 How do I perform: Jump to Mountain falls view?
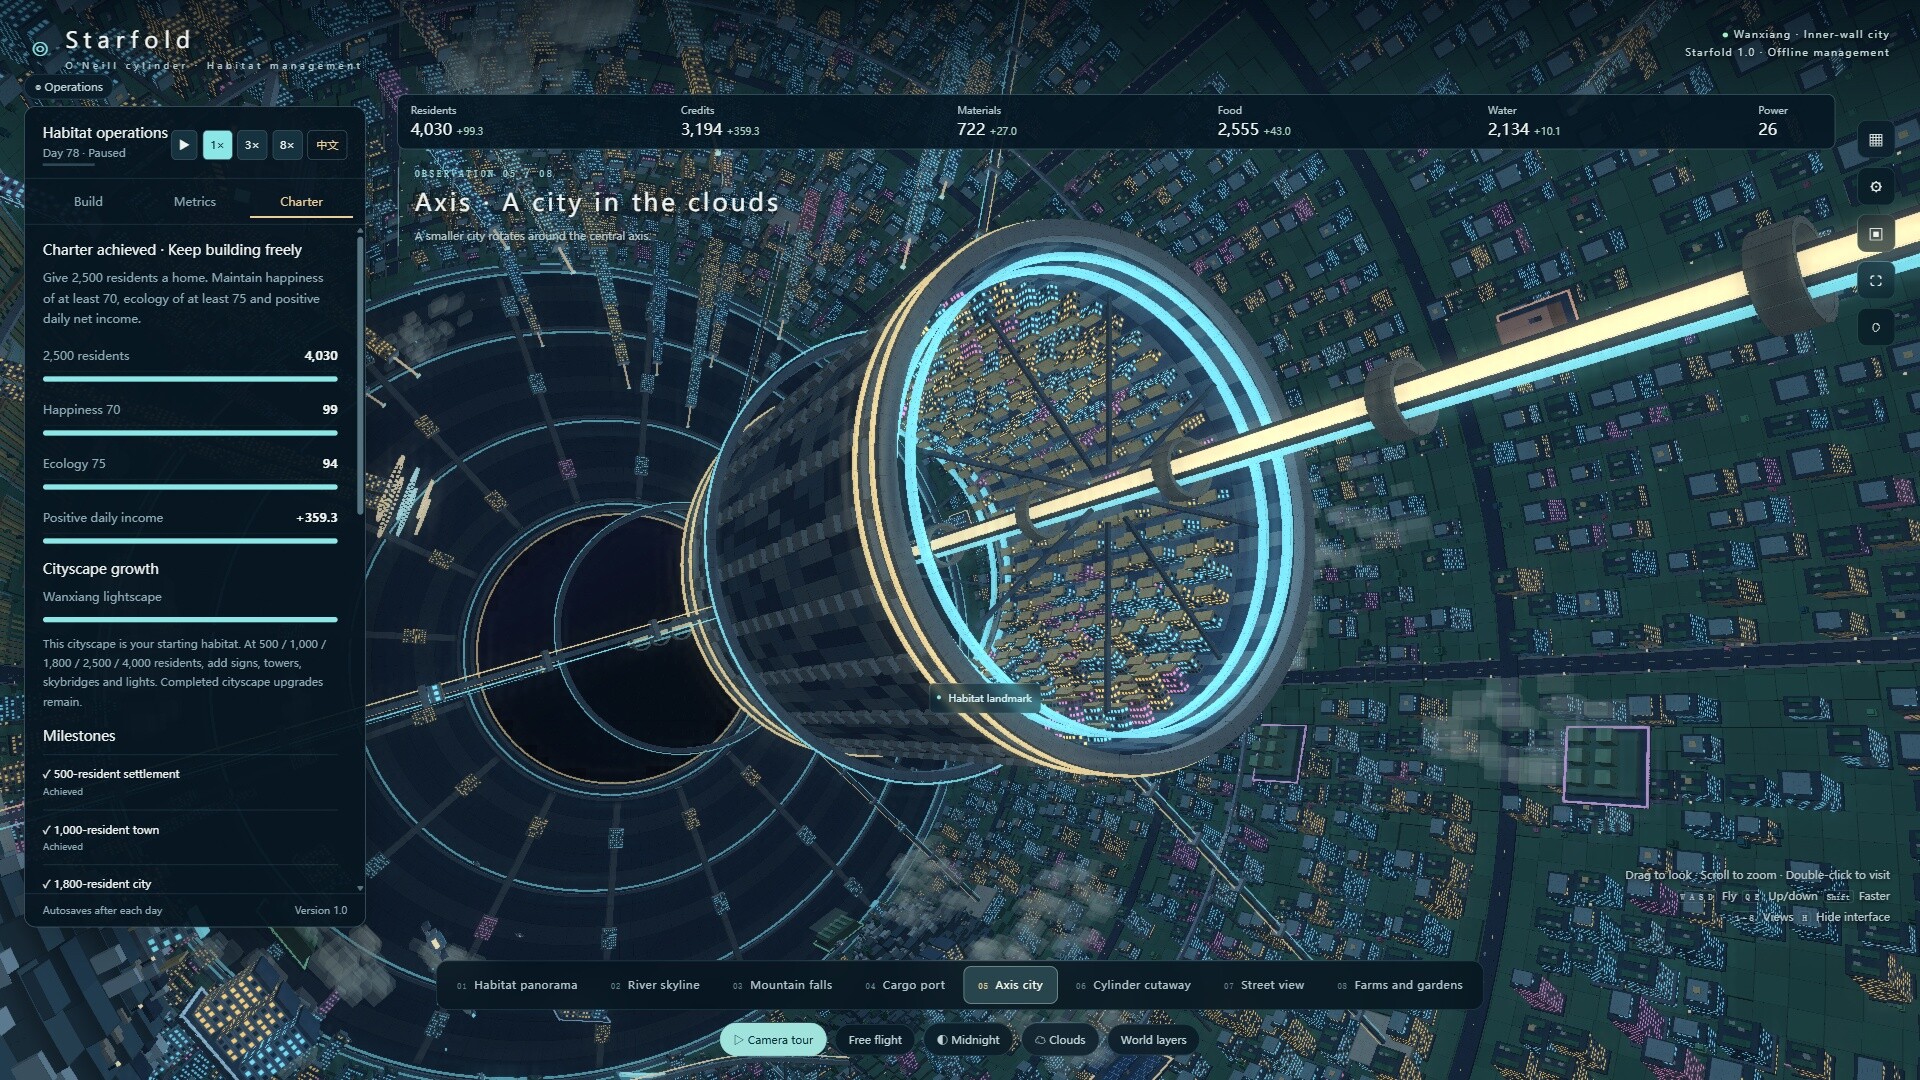coord(782,985)
